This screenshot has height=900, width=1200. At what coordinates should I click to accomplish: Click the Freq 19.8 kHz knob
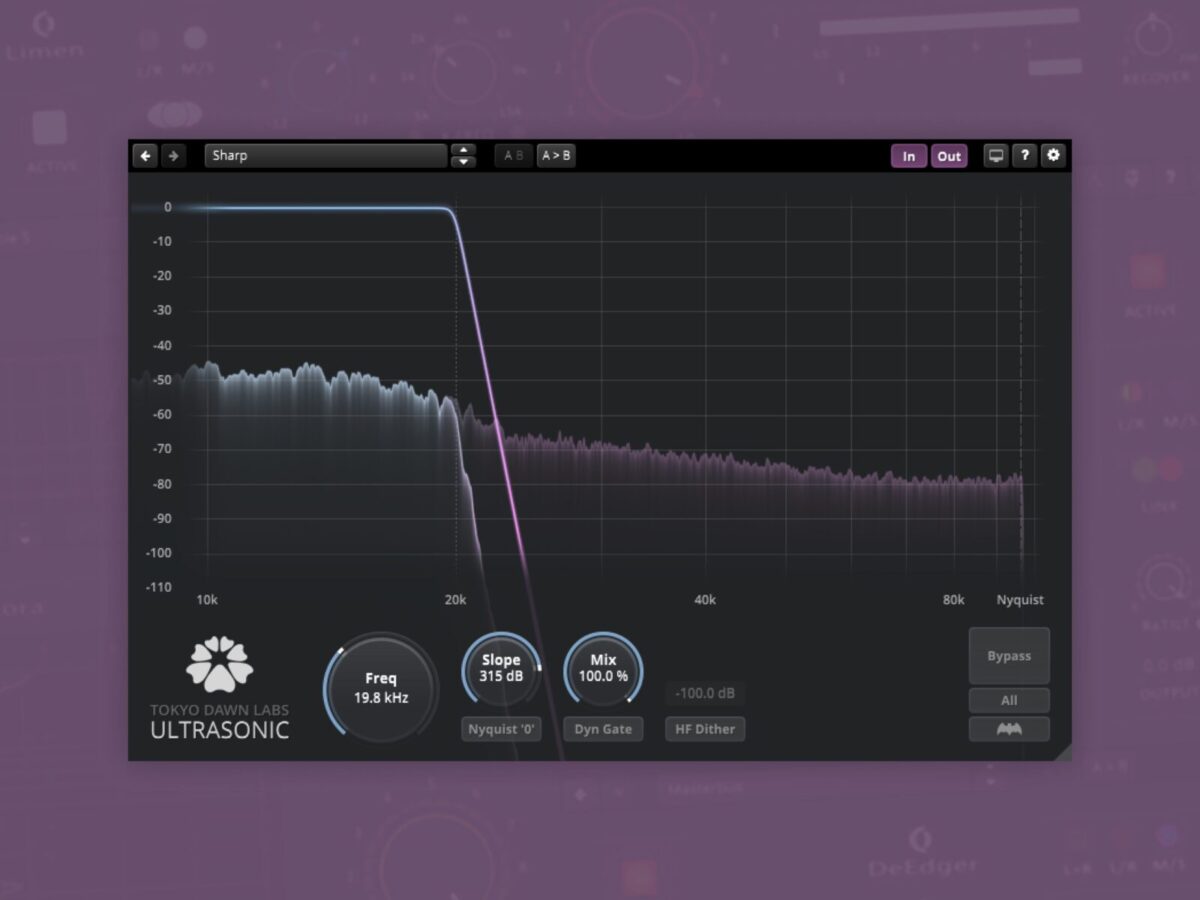point(381,688)
